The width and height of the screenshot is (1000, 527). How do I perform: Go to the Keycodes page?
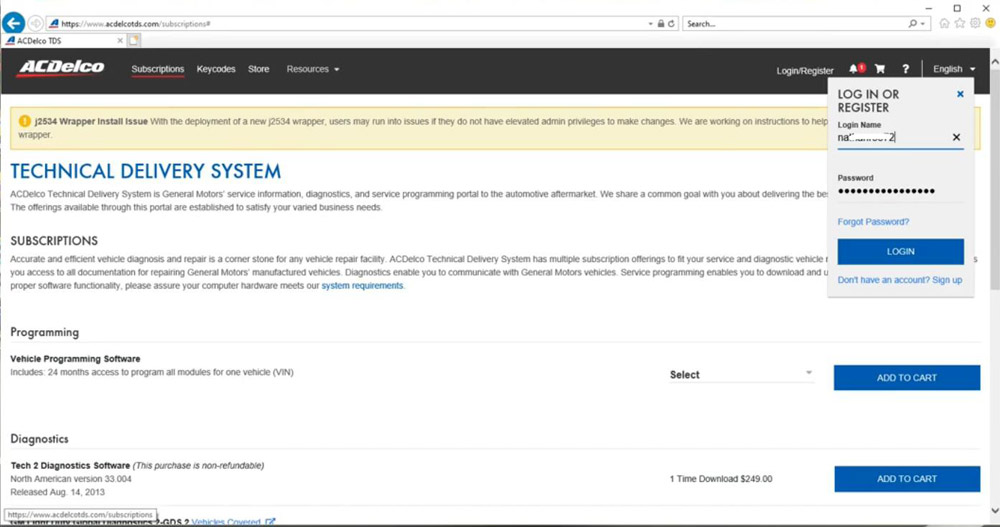[216, 70]
